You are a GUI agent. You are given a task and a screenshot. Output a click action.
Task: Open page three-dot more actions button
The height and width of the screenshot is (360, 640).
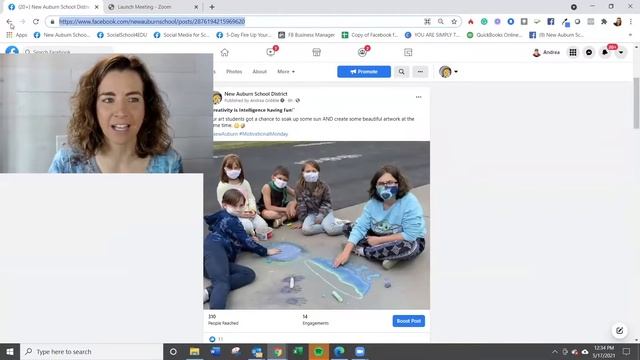tap(420, 72)
